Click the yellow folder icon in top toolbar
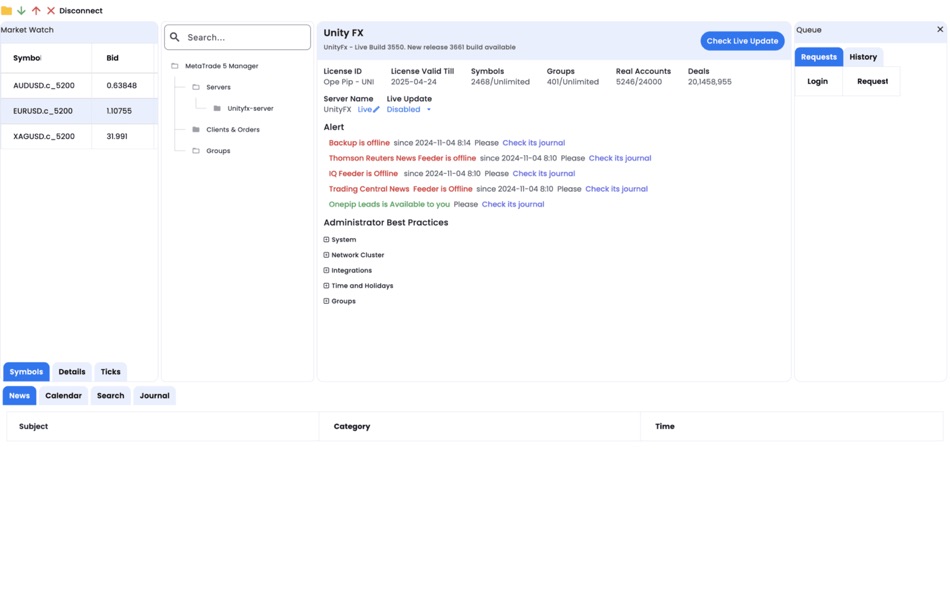Viewport: 950px width, 594px height. click(x=7, y=10)
